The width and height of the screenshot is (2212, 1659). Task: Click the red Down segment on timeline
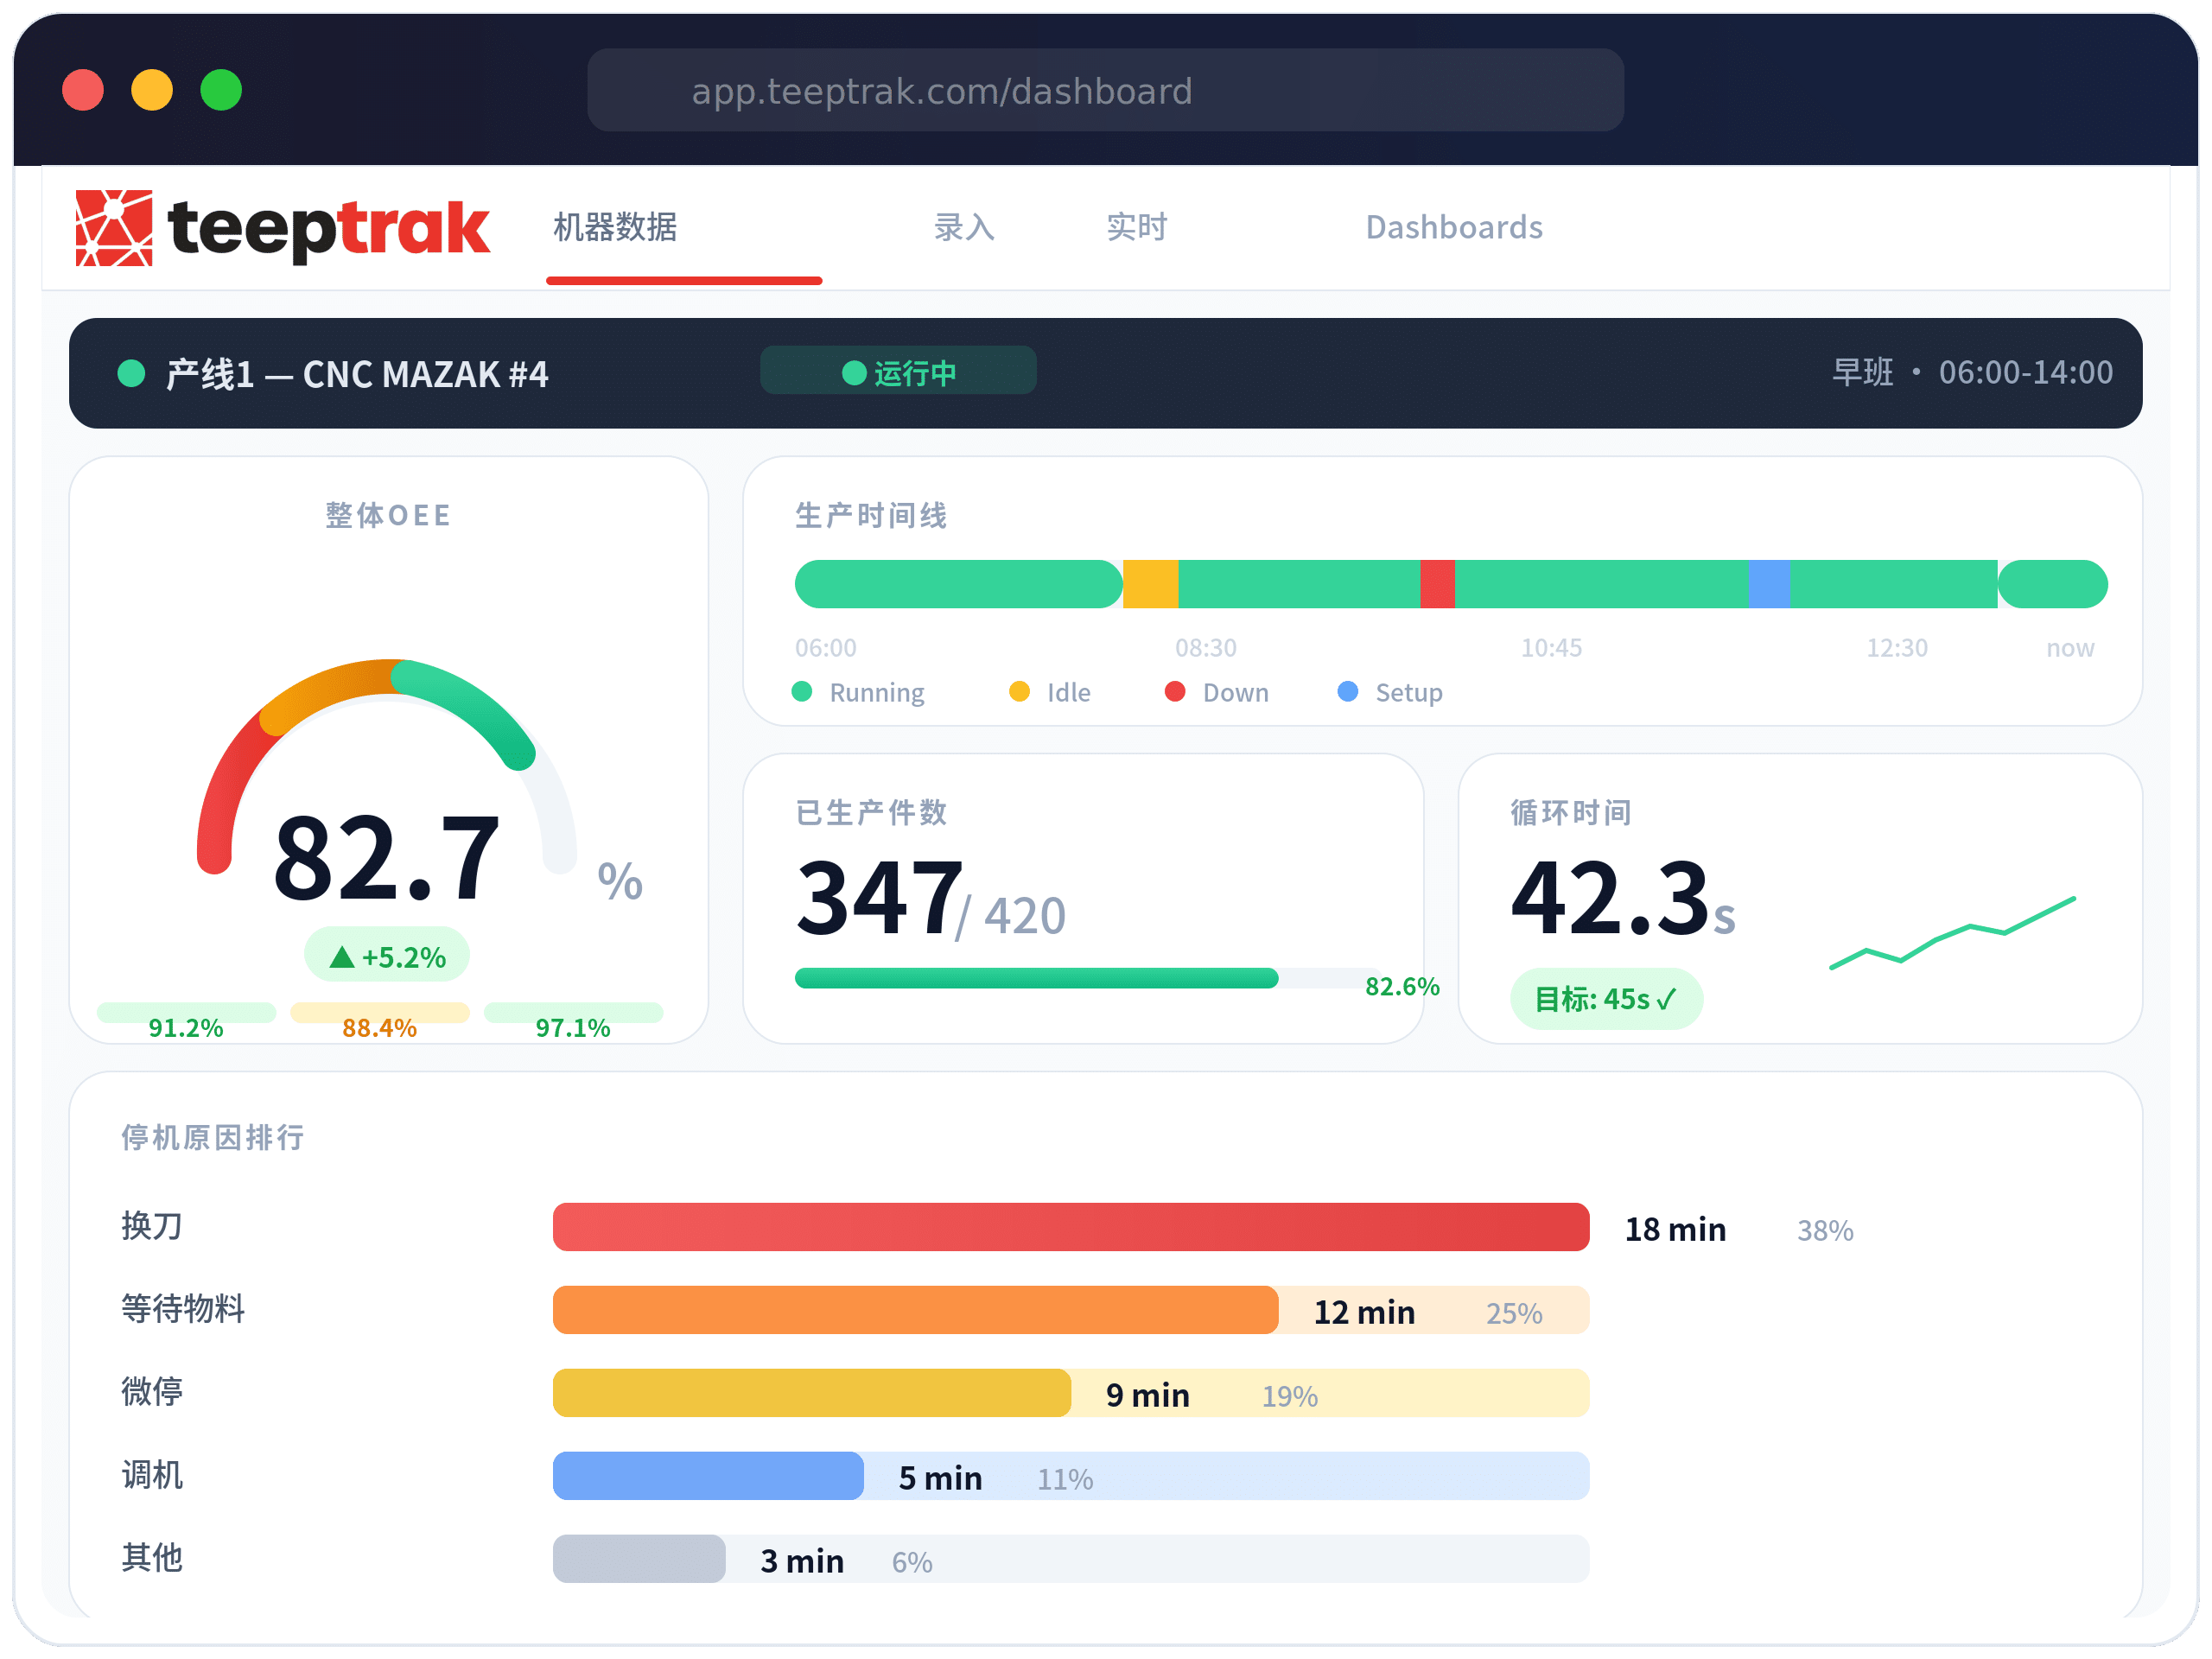point(1437,584)
